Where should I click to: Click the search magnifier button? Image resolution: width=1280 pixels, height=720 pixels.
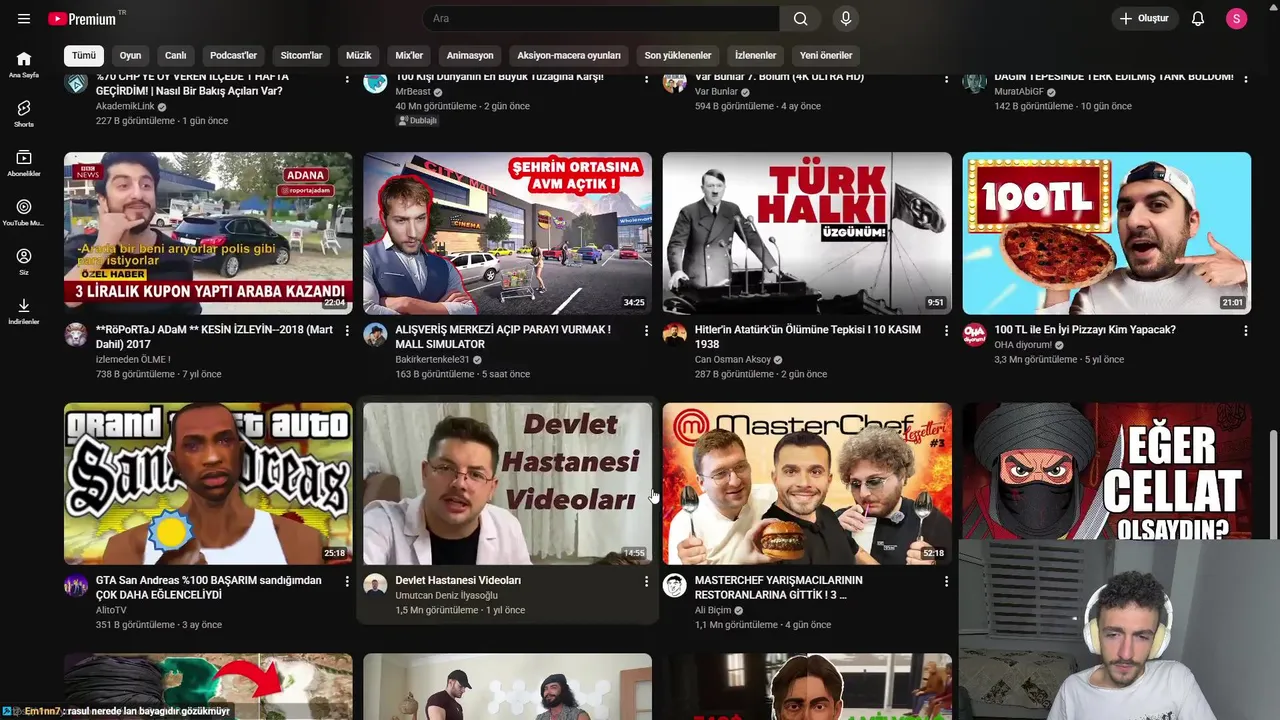click(x=800, y=19)
